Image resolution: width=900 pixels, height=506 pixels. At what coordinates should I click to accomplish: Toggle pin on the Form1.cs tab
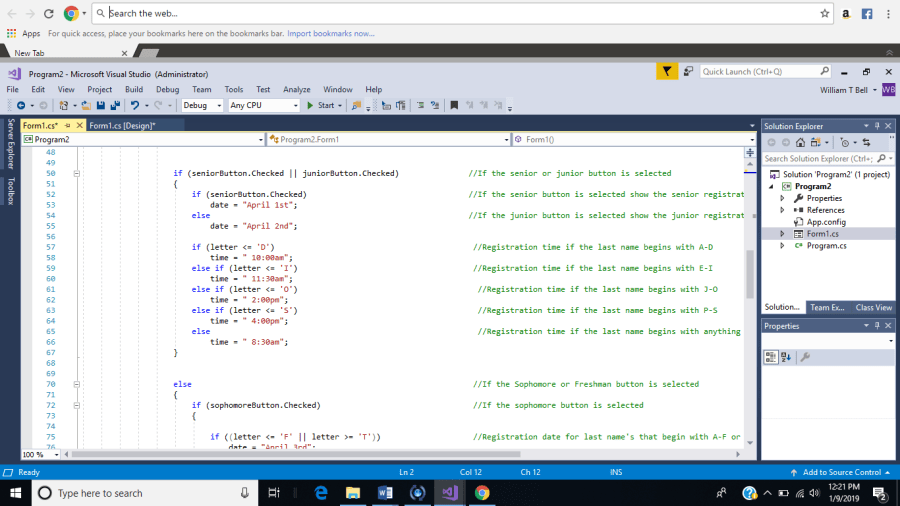[x=66, y=126]
